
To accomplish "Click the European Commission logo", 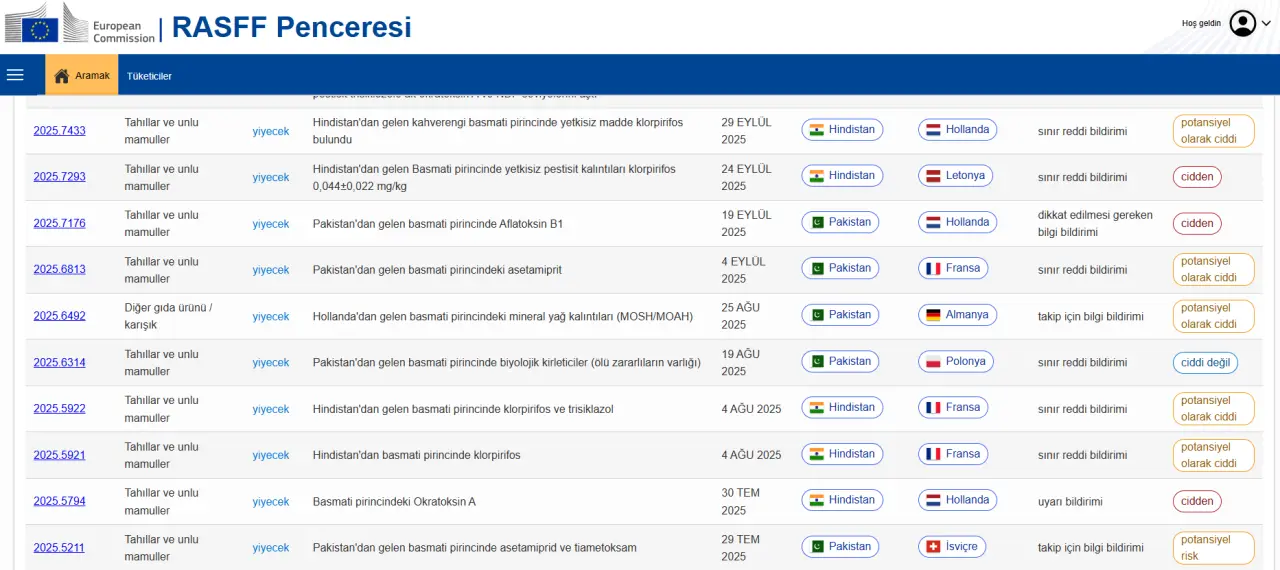I will point(80,23).
